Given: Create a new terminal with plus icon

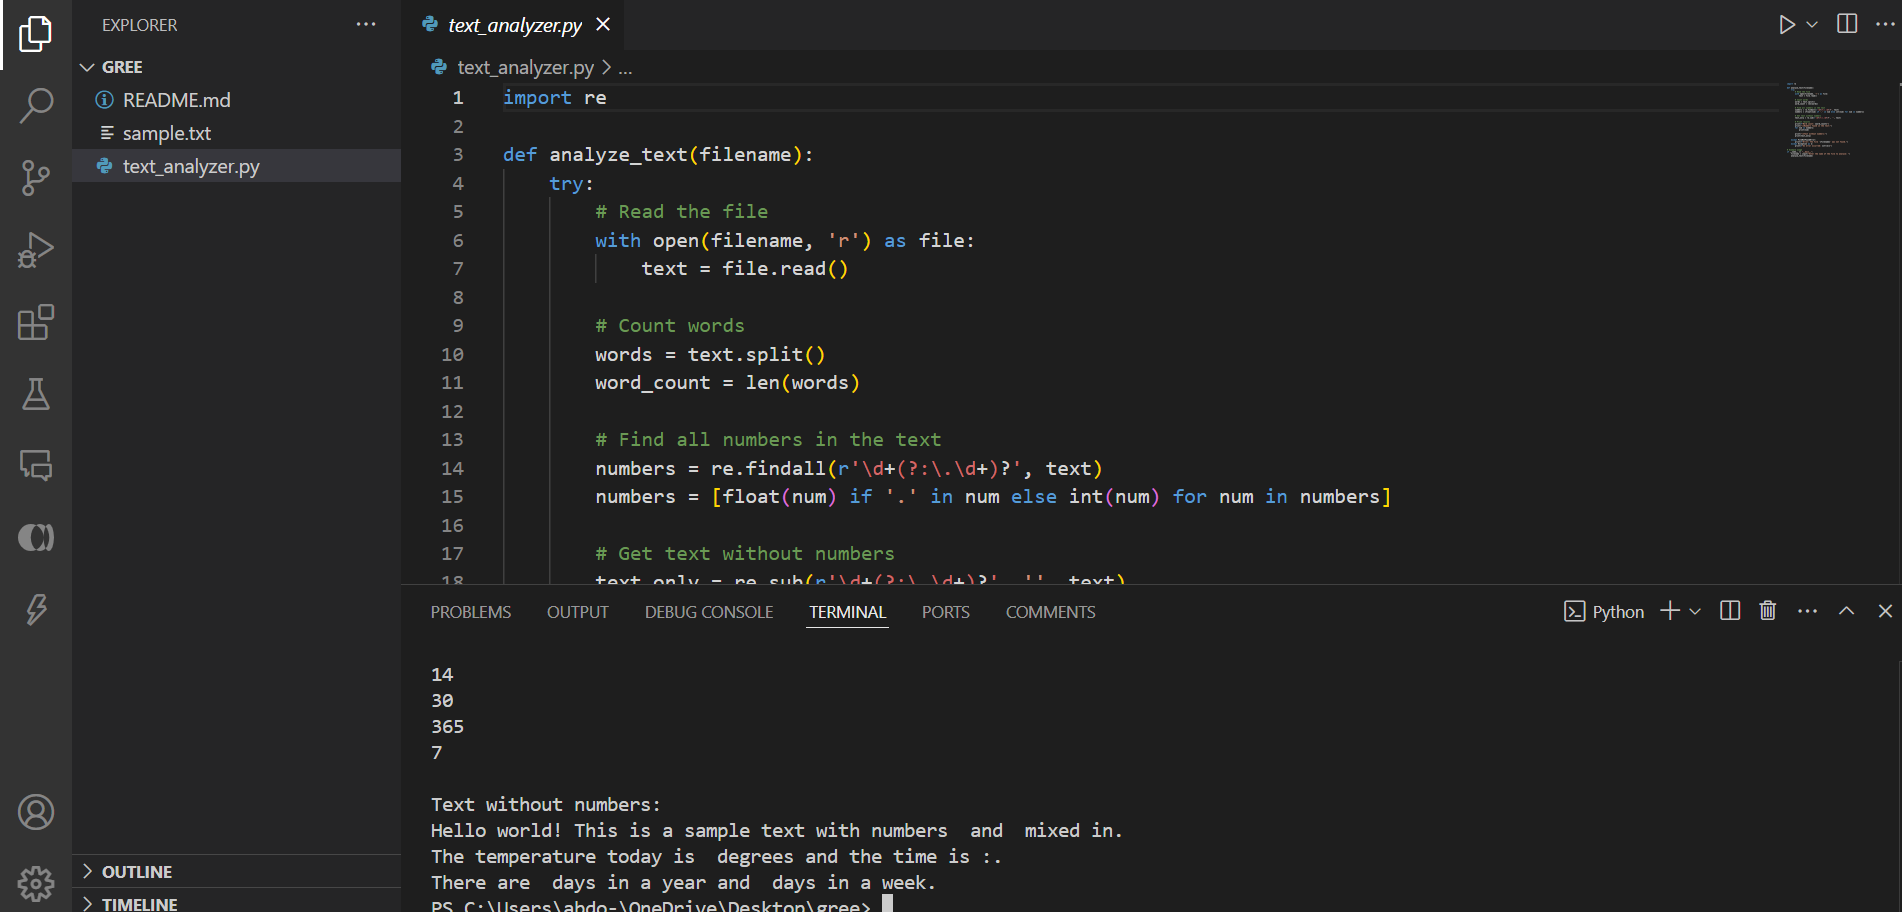Looking at the screenshot, I should coord(1669,611).
